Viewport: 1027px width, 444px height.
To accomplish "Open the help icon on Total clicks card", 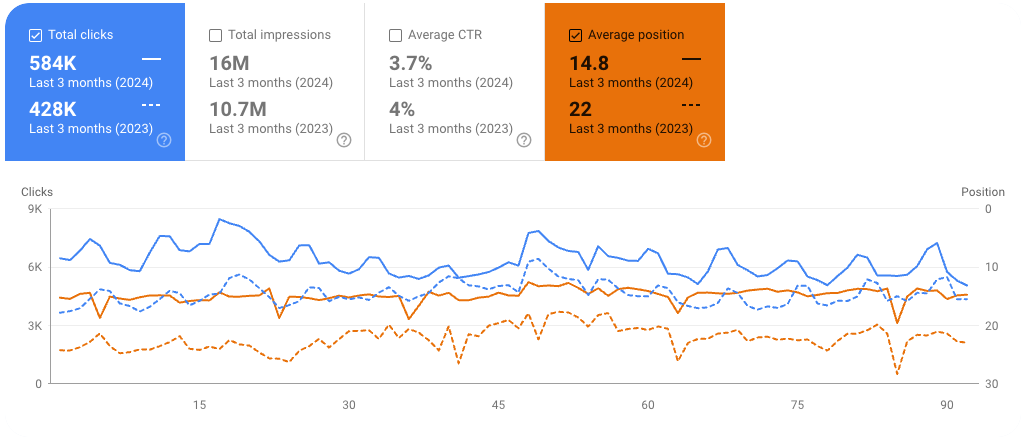I will point(164,140).
